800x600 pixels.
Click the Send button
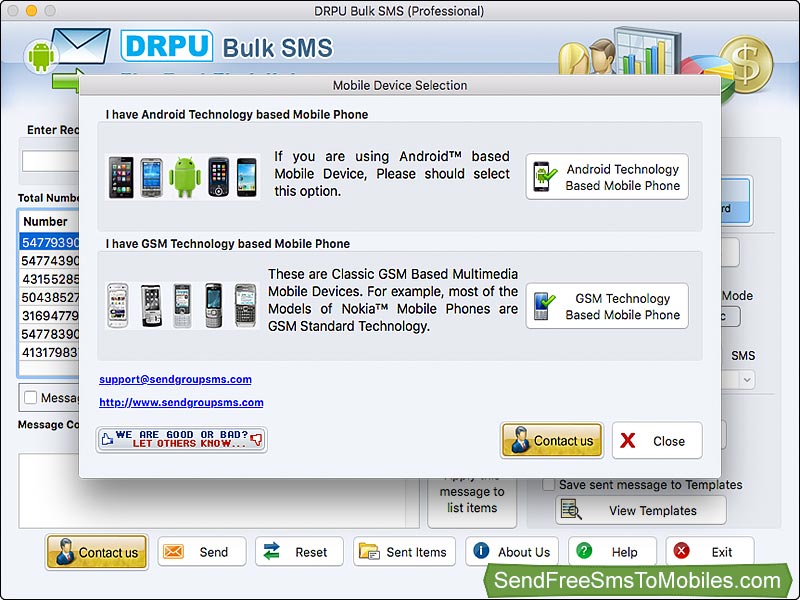coord(202,552)
